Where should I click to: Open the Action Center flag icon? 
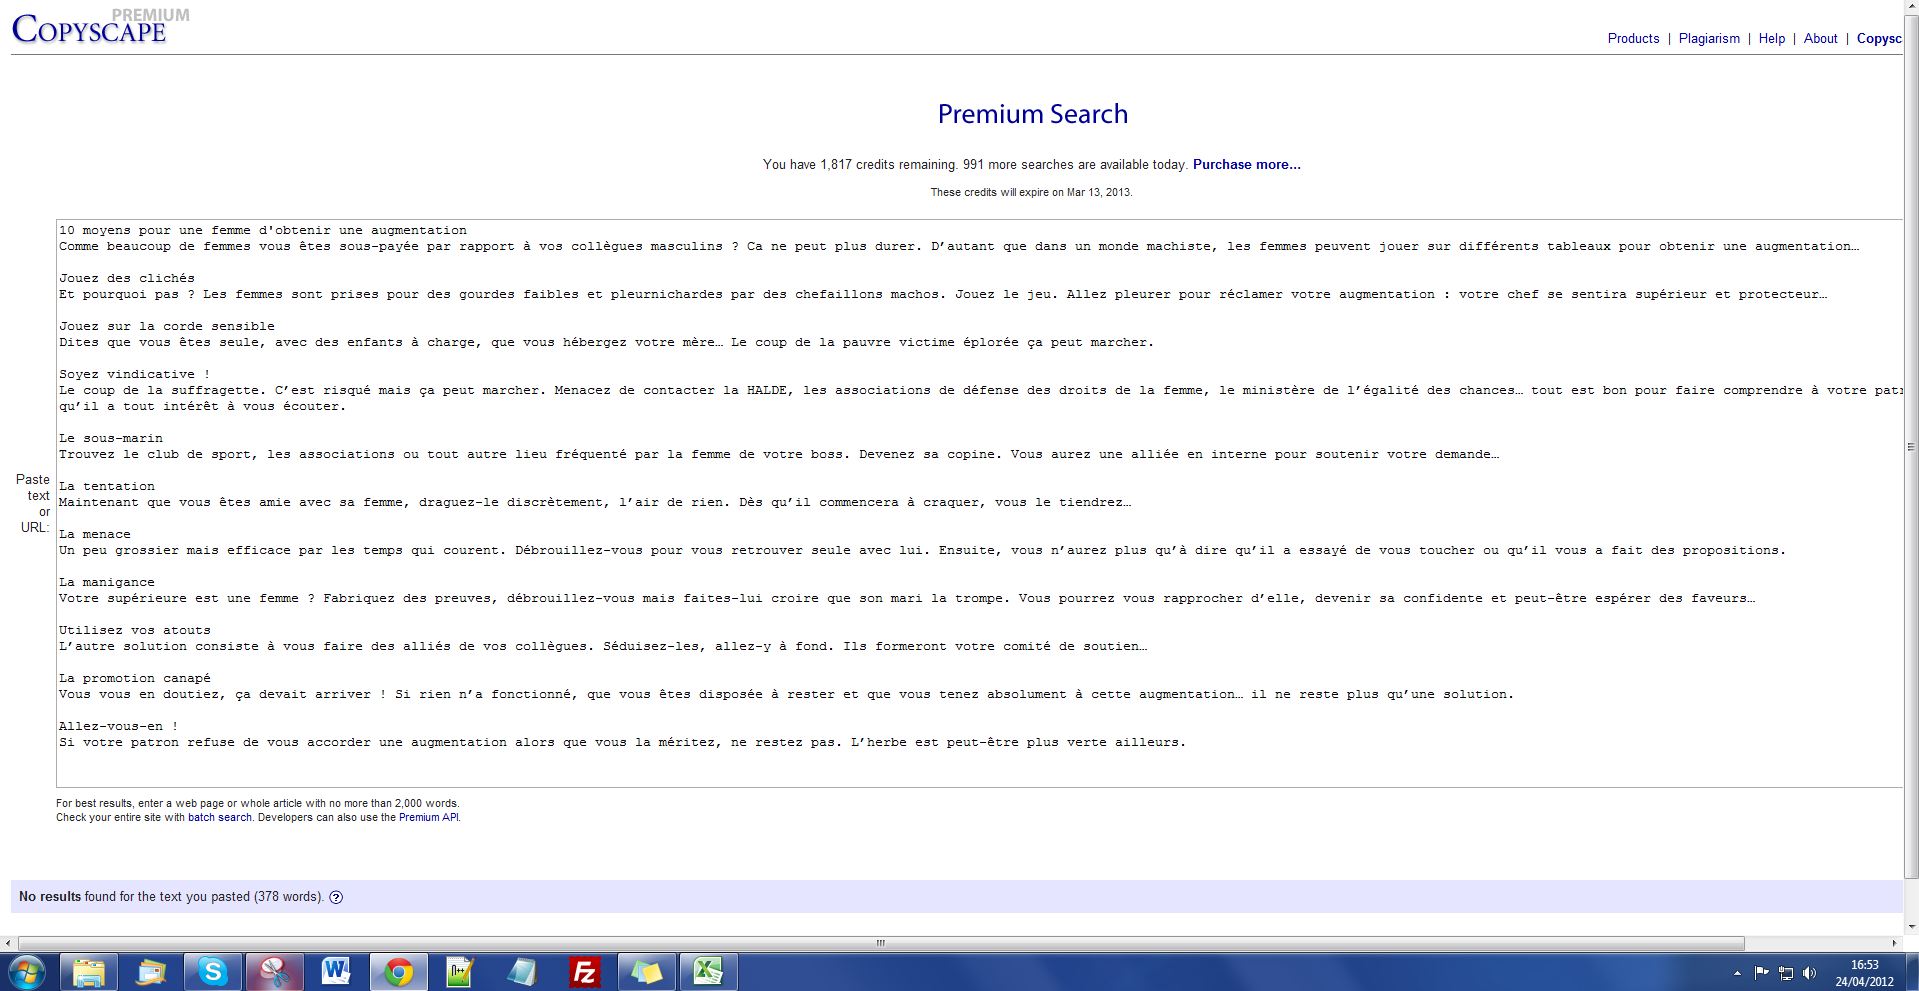(x=1761, y=972)
